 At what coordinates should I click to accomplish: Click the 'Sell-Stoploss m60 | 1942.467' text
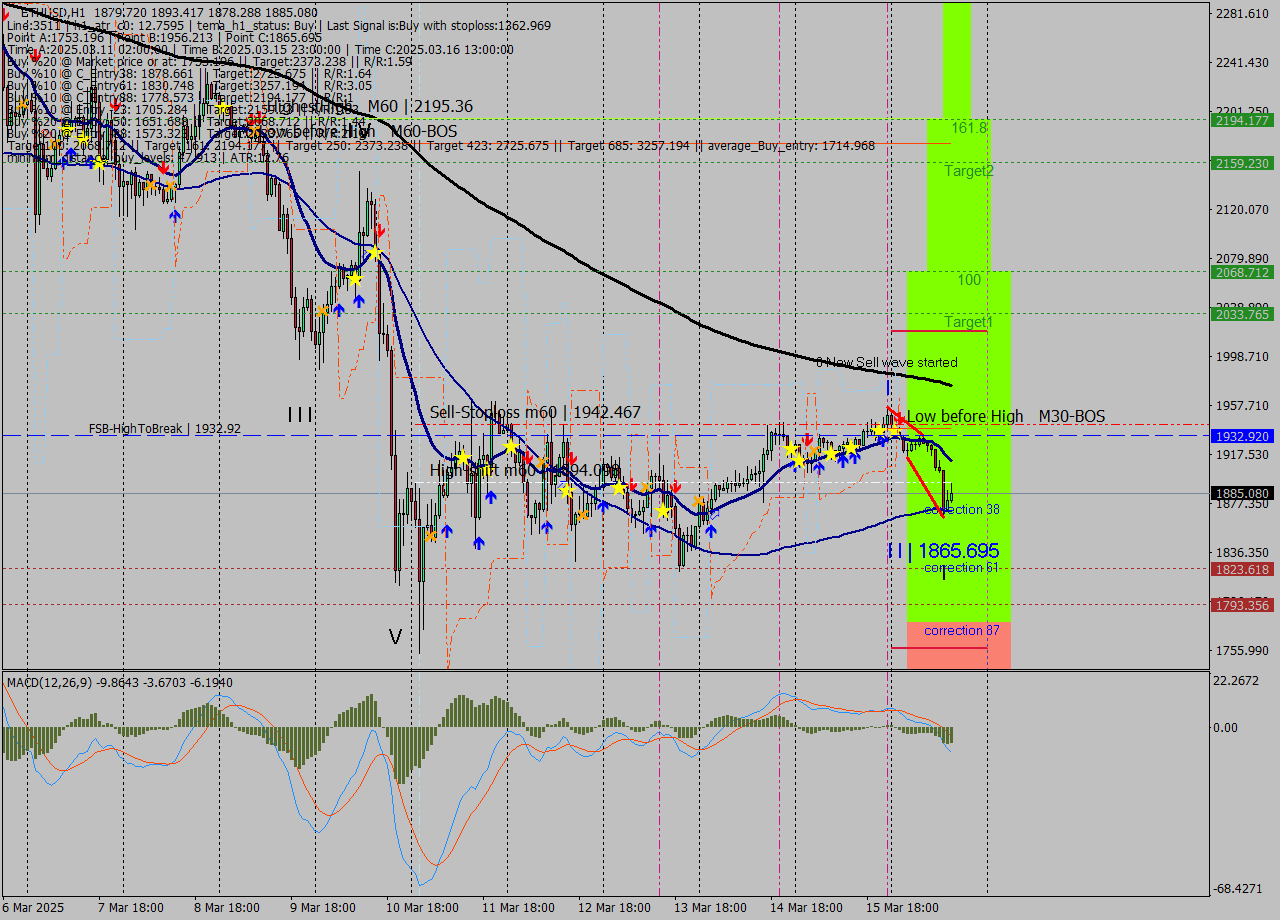(x=535, y=412)
